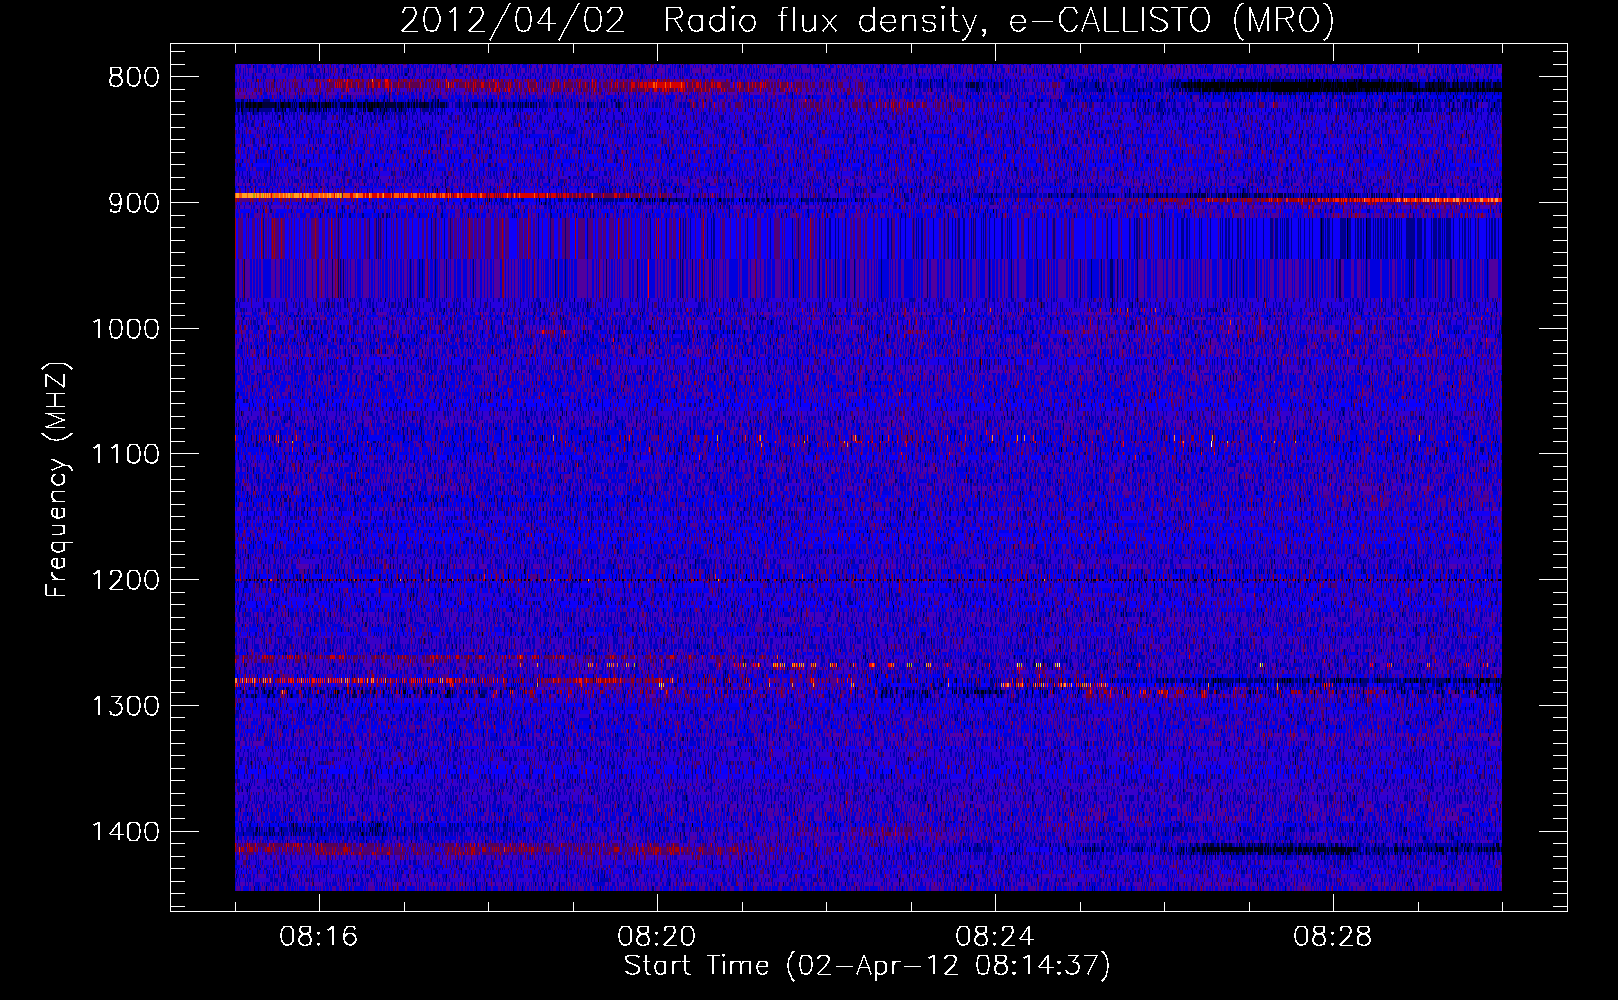Select the 900 frequency tick label

click(x=134, y=203)
